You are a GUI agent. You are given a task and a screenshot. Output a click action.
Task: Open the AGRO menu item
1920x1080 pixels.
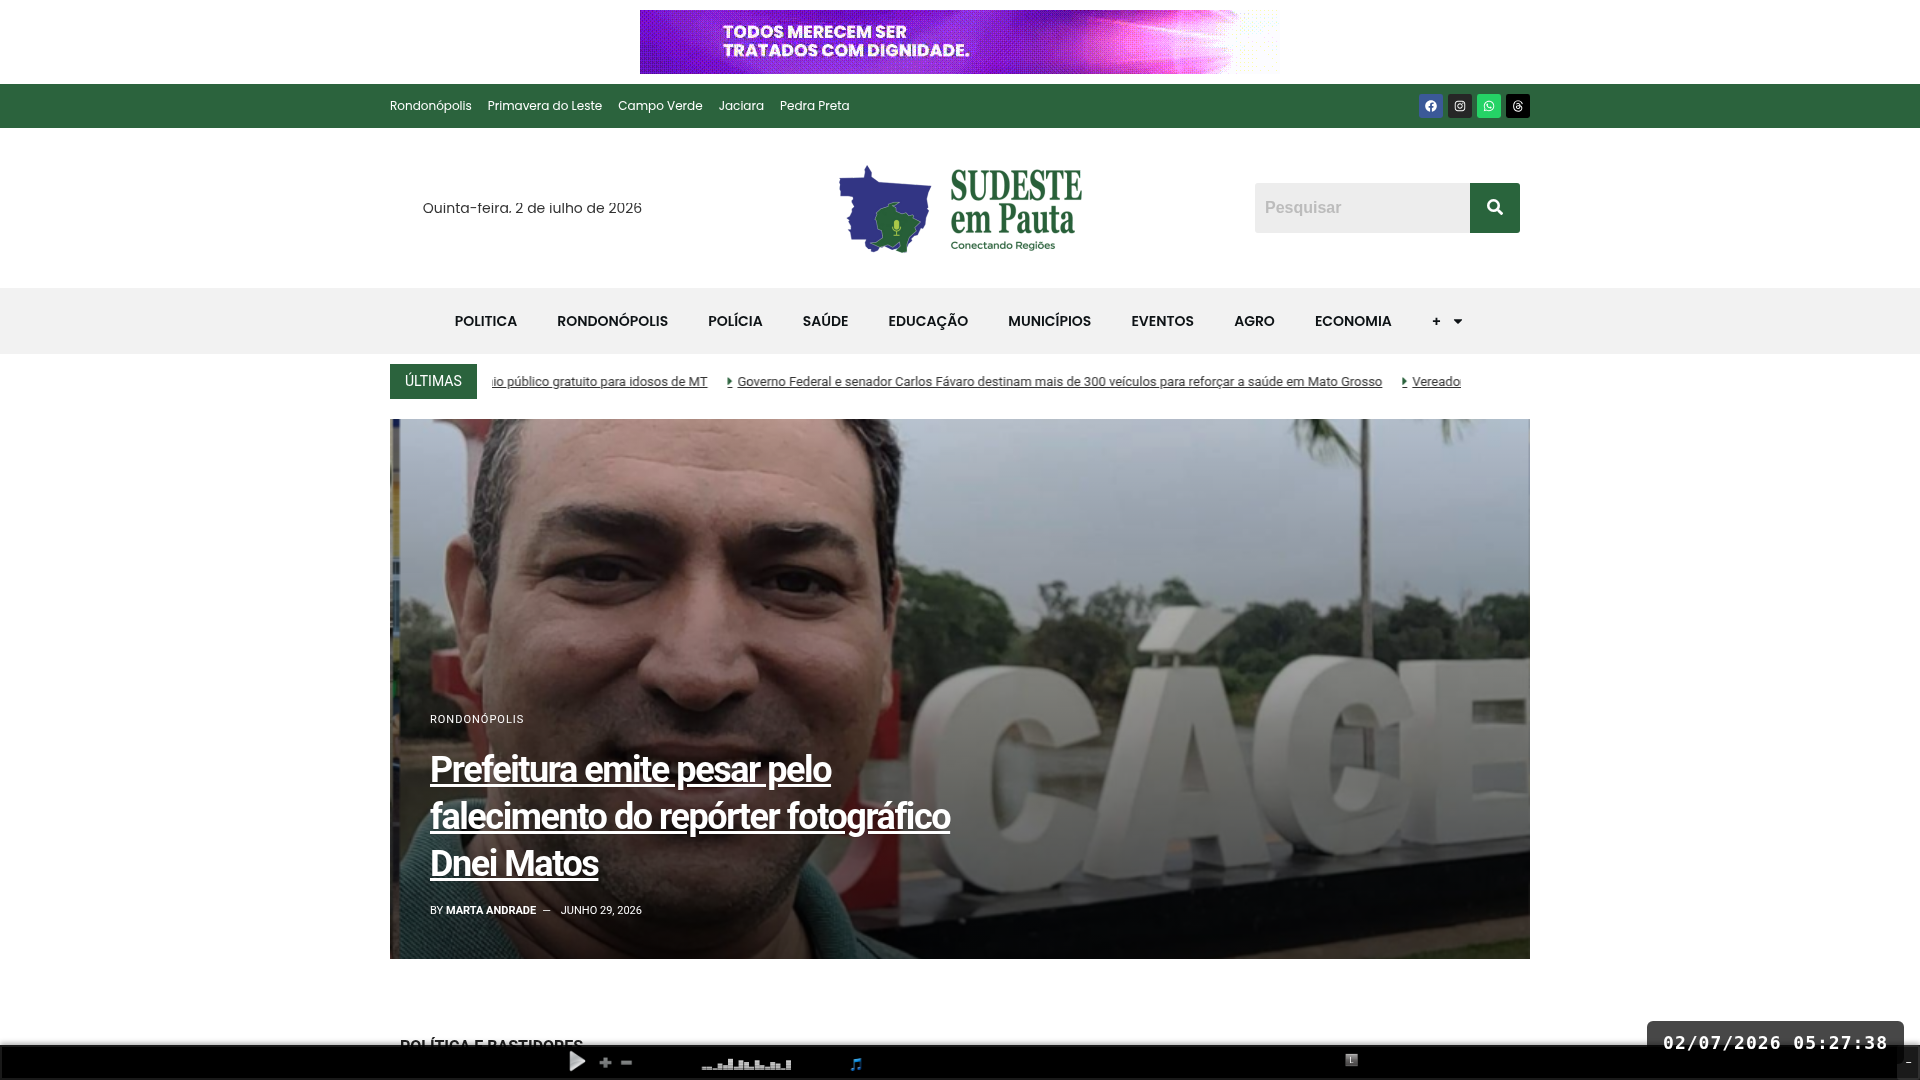click(x=1254, y=321)
